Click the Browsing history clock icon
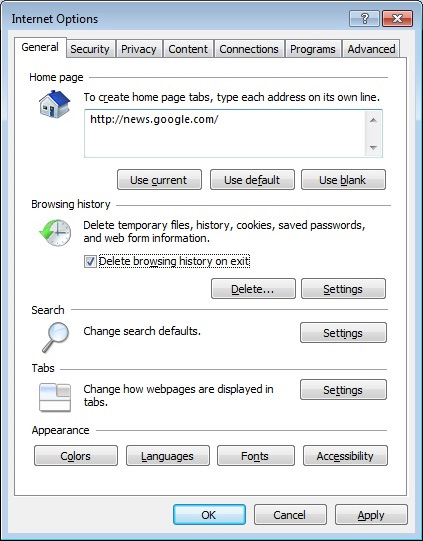The image size is (423, 541). (55, 233)
